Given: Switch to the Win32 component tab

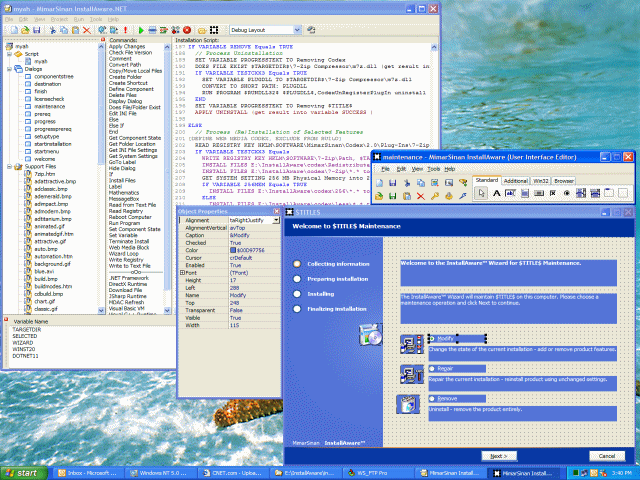Looking at the screenshot, I should pos(540,181).
